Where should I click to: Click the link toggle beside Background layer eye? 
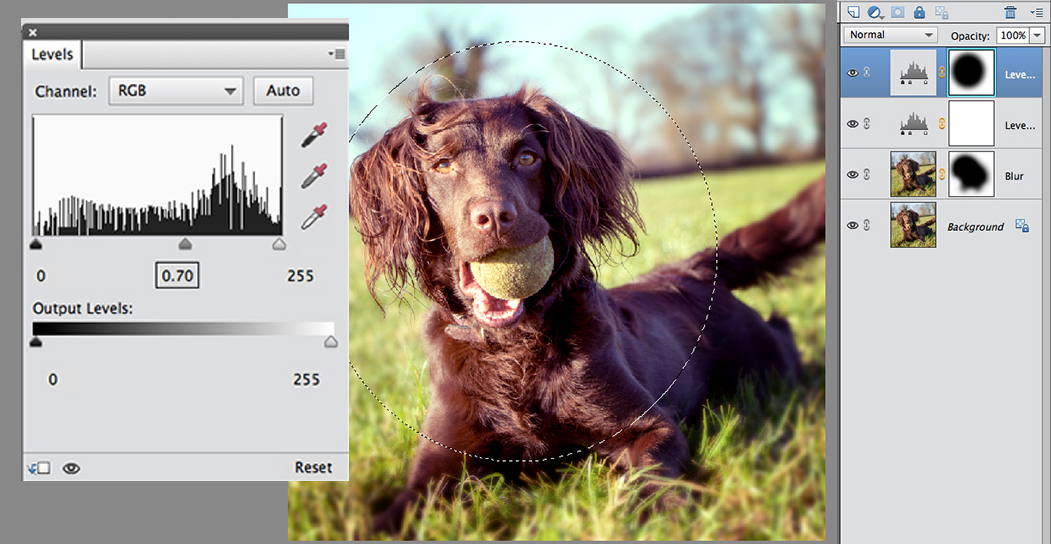pyautogui.click(x=867, y=226)
